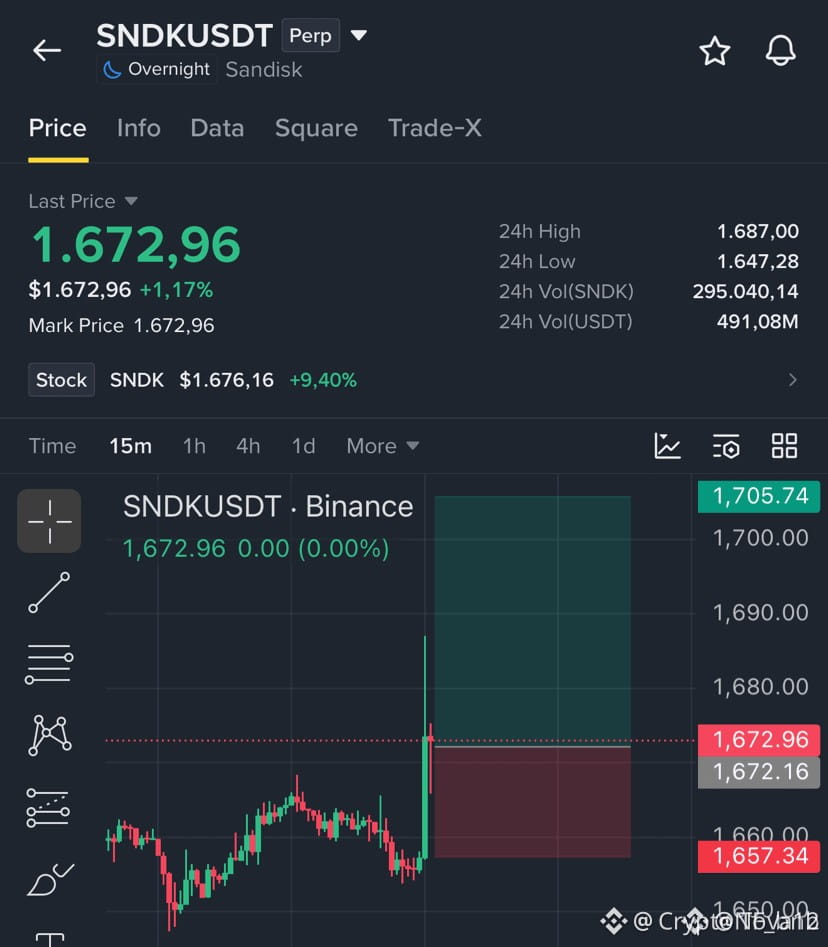Open the Trade-X tab
Viewport: 828px width, 947px height.
tap(435, 128)
